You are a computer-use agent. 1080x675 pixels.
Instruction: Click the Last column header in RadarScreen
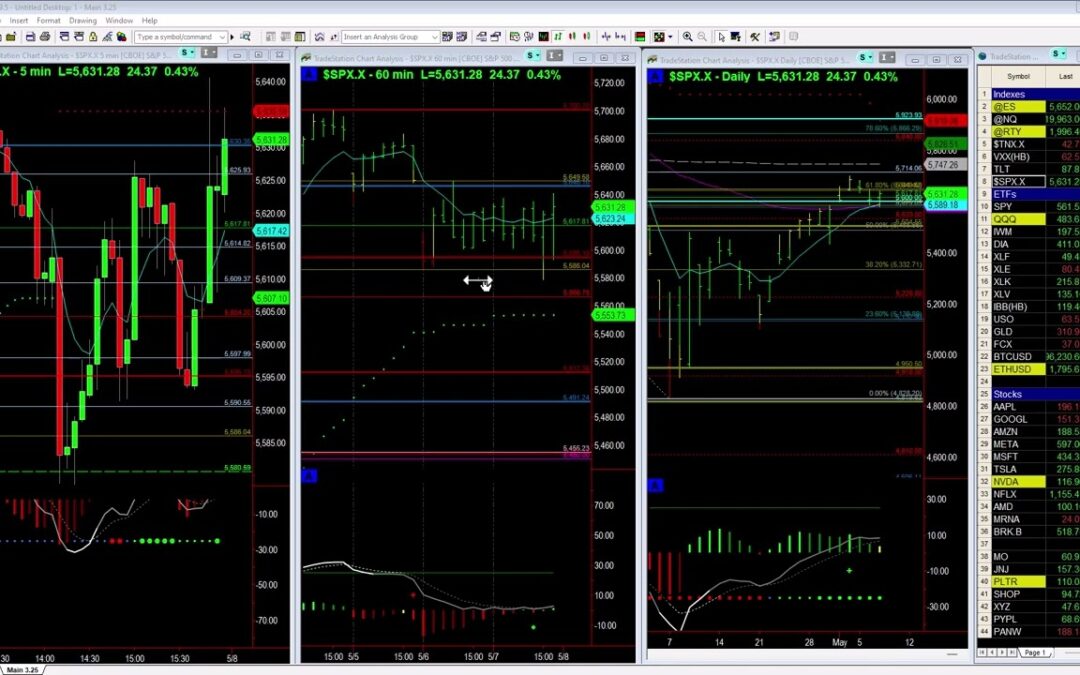click(1065, 76)
